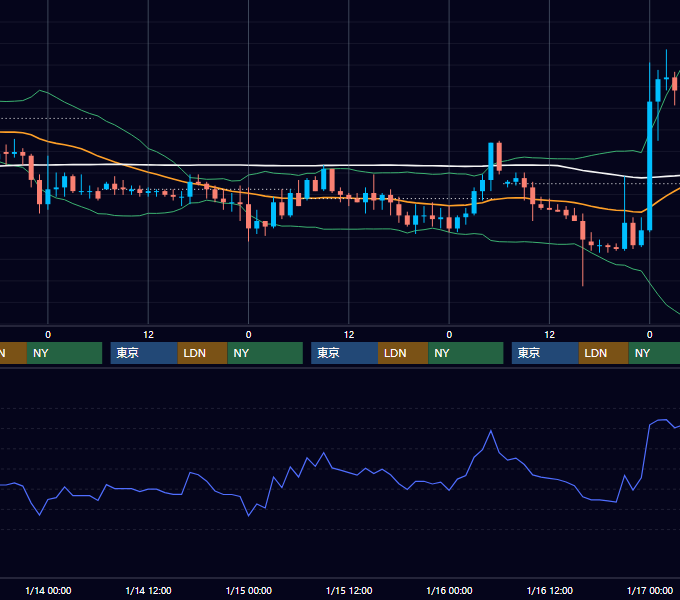Click the tall blue candlestick at 1/17 00:00
The height and width of the screenshot is (600, 680).
pos(650,166)
